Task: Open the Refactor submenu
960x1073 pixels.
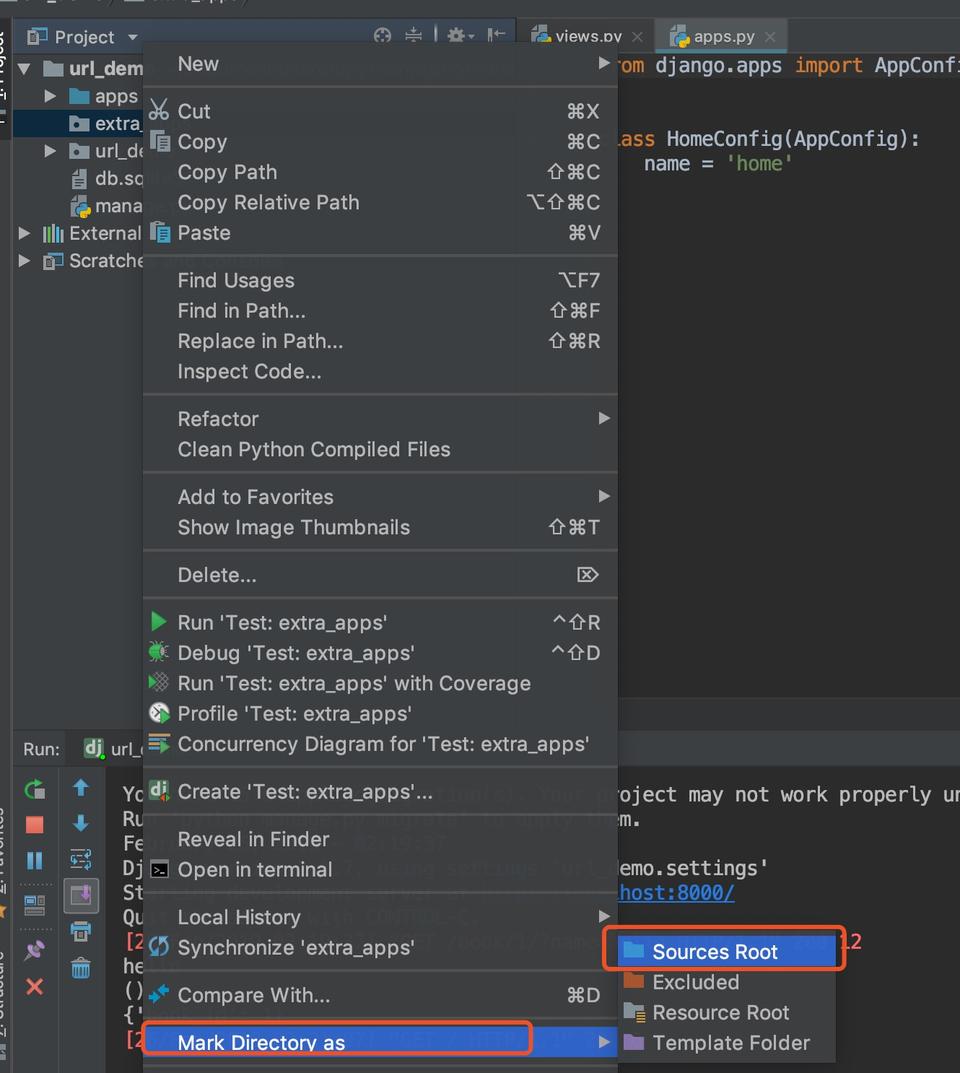Action: click(380, 419)
